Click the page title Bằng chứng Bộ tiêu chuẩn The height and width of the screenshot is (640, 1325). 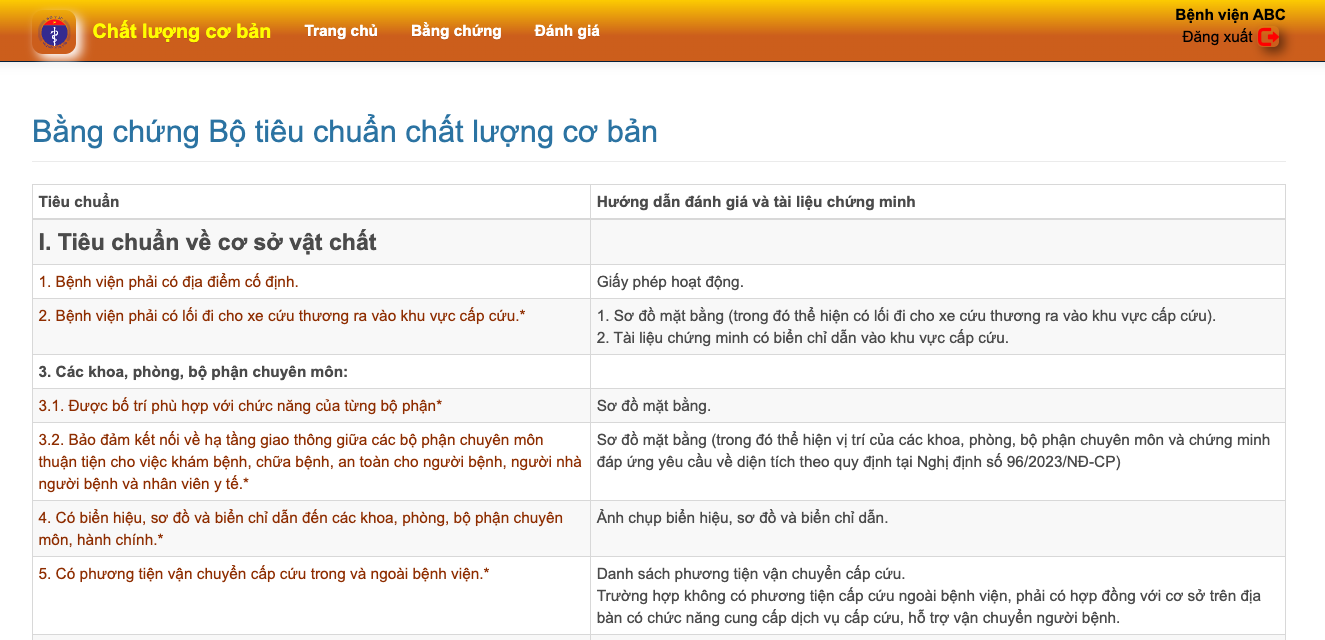(345, 132)
